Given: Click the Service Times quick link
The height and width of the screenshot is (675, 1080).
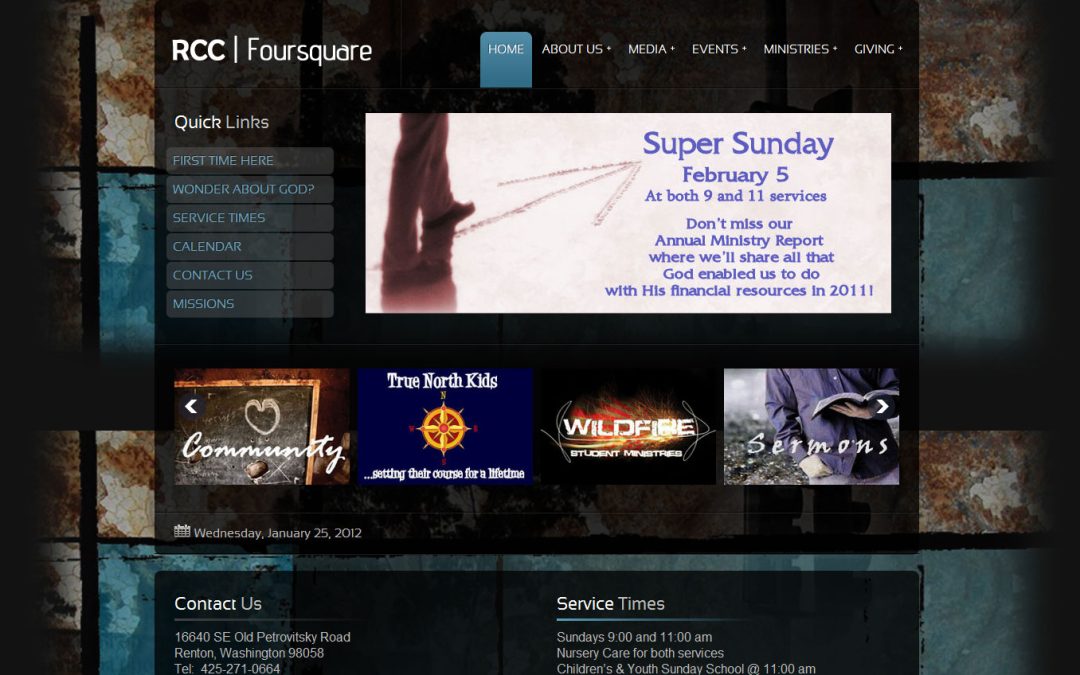Looking at the screenshot, I should coord(249,217).
